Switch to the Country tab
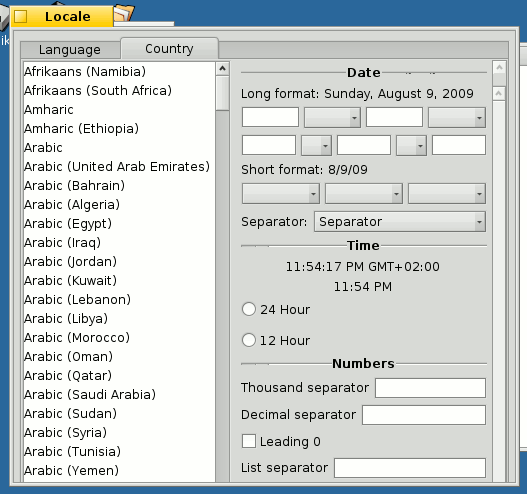The height and width of the screenshot is (494, 527). 169,49
